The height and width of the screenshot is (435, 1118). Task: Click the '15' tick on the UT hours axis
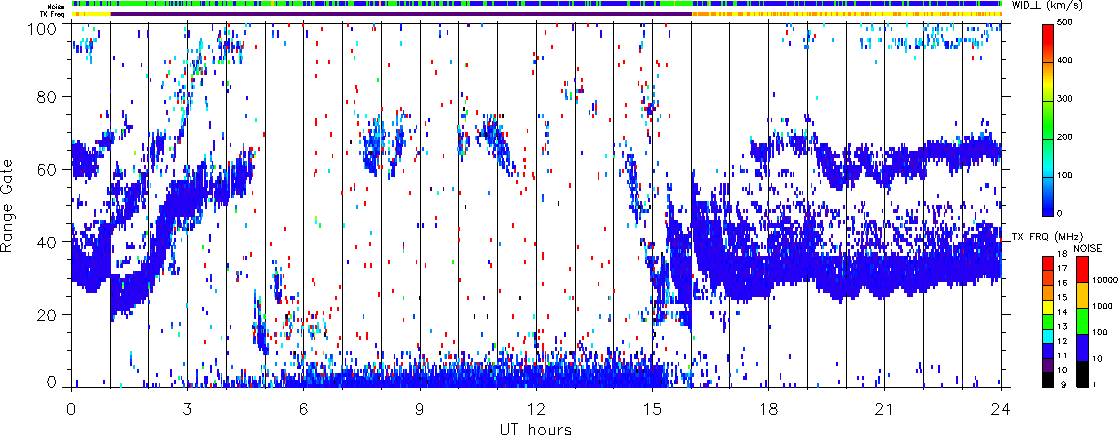(x=652, y=409)
